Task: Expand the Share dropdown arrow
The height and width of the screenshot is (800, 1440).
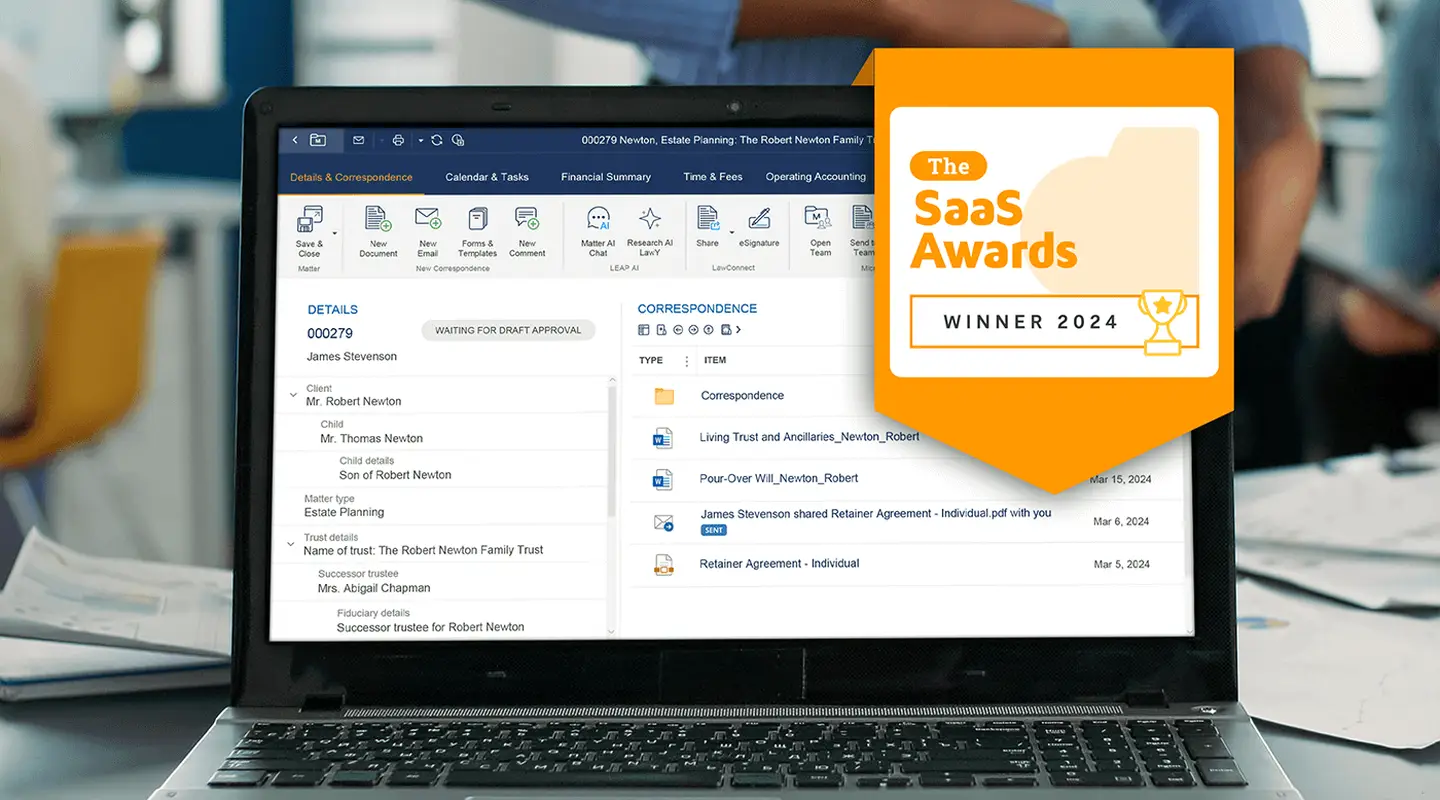Action: (732, 232)
